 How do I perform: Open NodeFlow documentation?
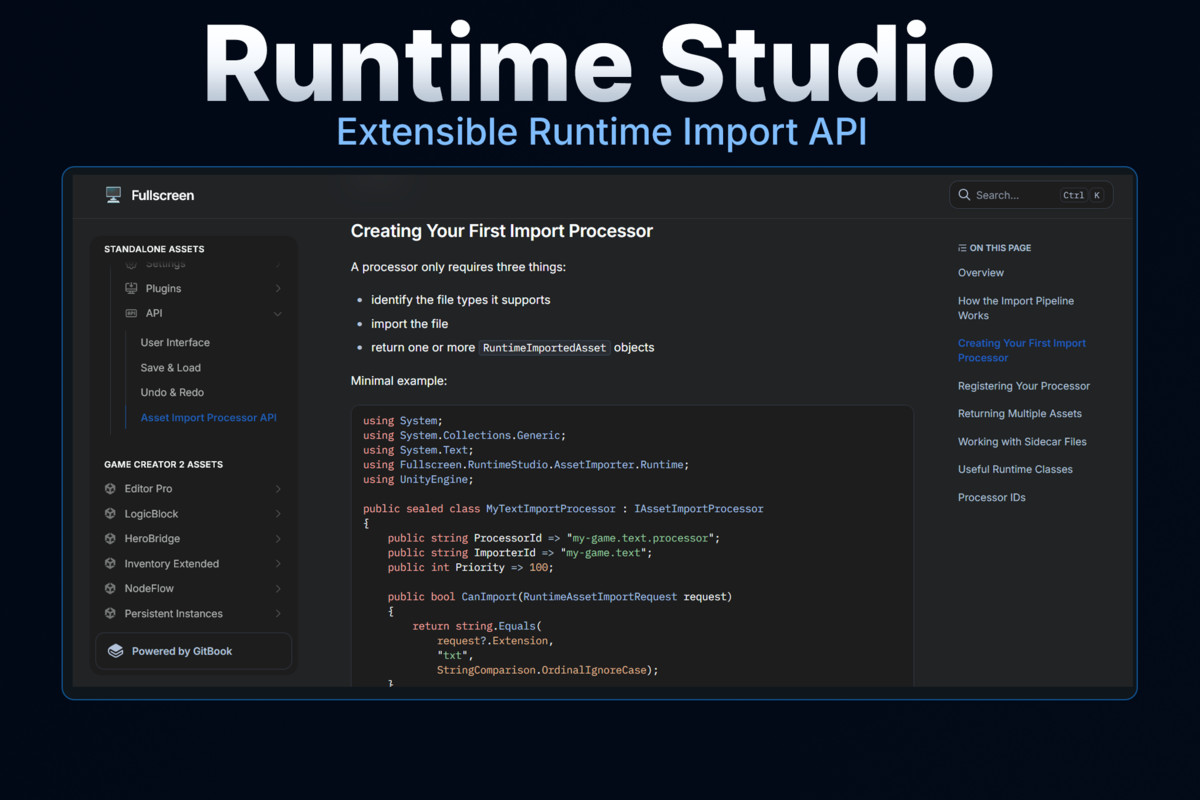pos(149,589)
